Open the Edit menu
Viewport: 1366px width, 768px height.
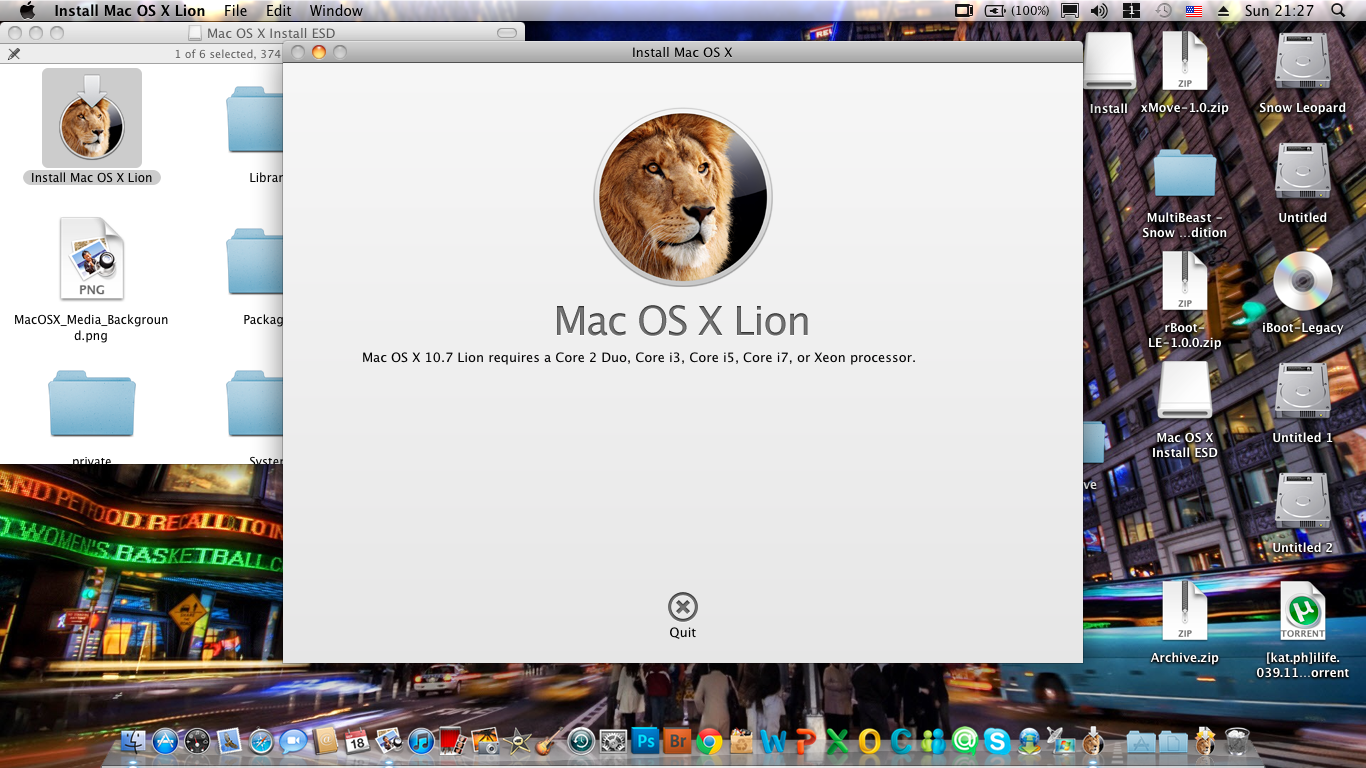click(x=279, y=11)
